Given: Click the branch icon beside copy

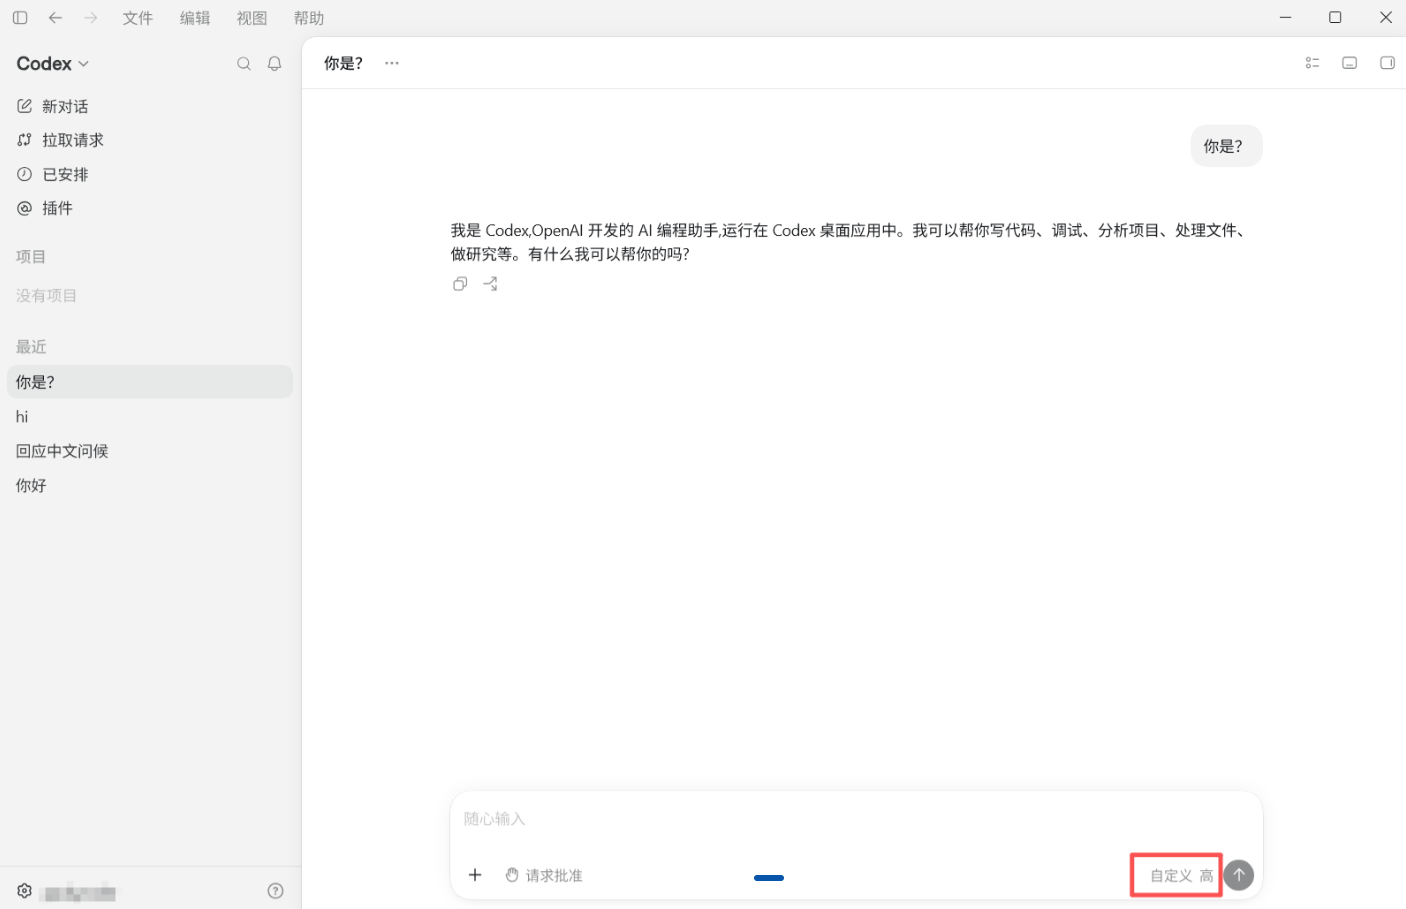Looking at the screenshot, I should (x=490, y=284).
